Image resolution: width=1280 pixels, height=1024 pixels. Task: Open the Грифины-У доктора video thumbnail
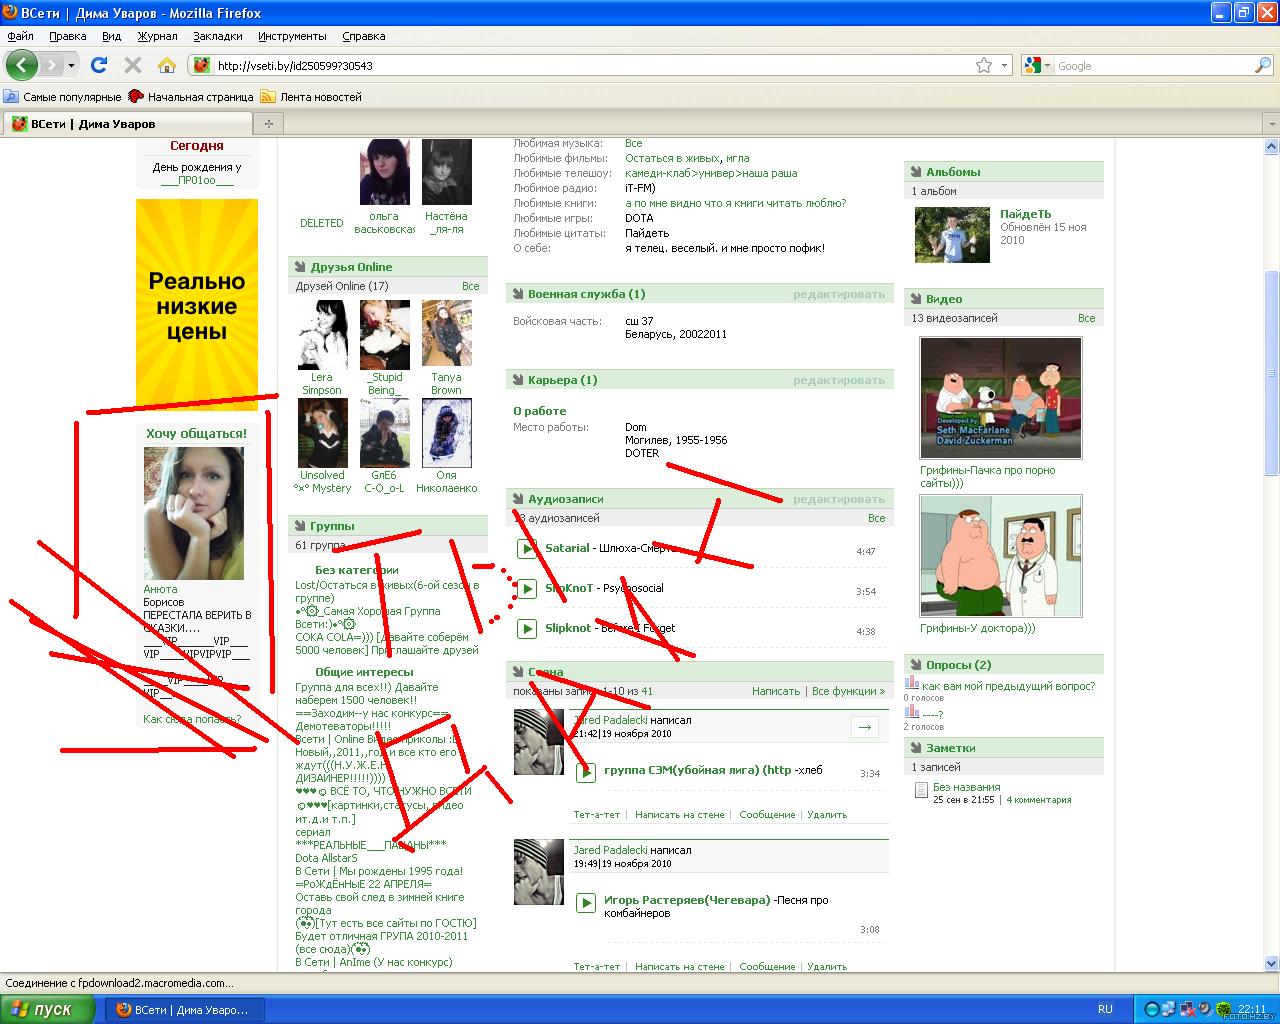coord(1001,556)
